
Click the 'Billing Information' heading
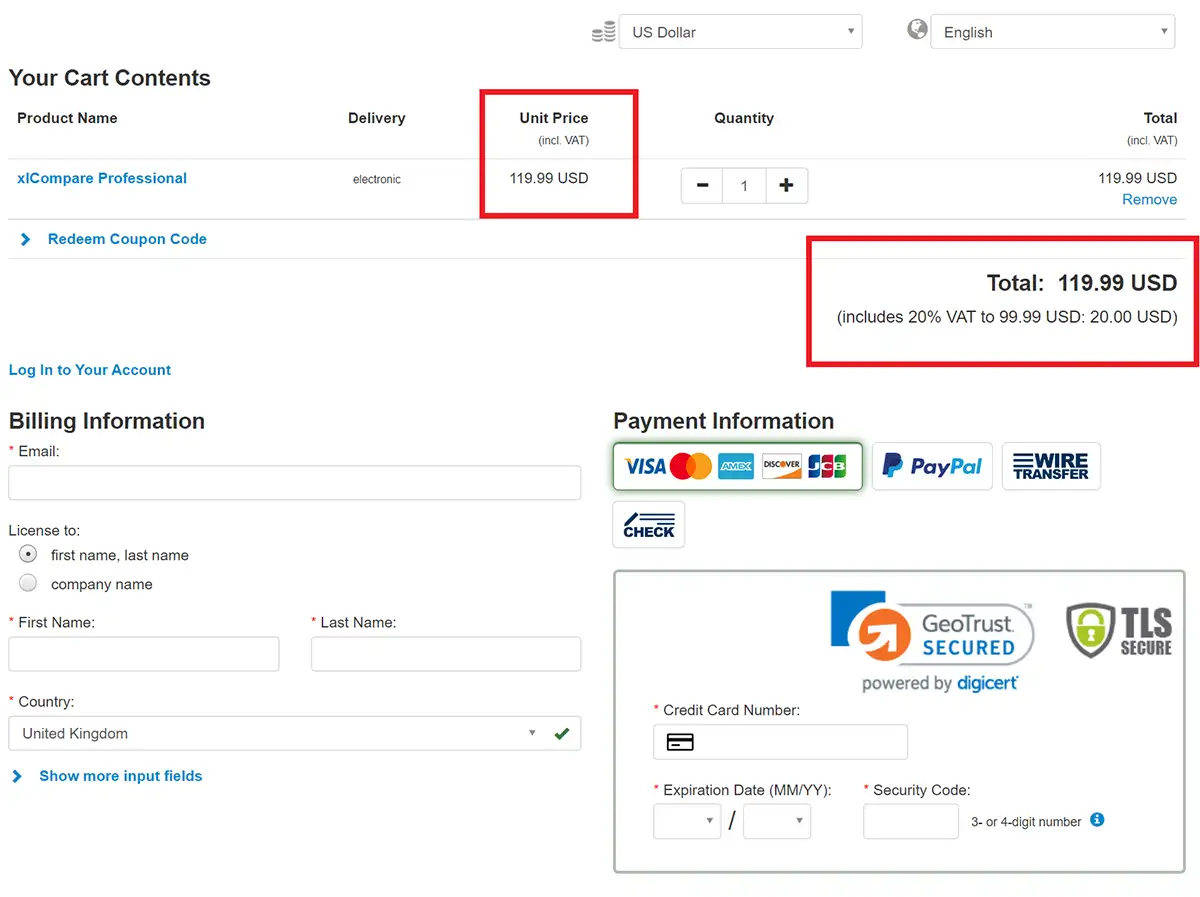tap(107, 421)
